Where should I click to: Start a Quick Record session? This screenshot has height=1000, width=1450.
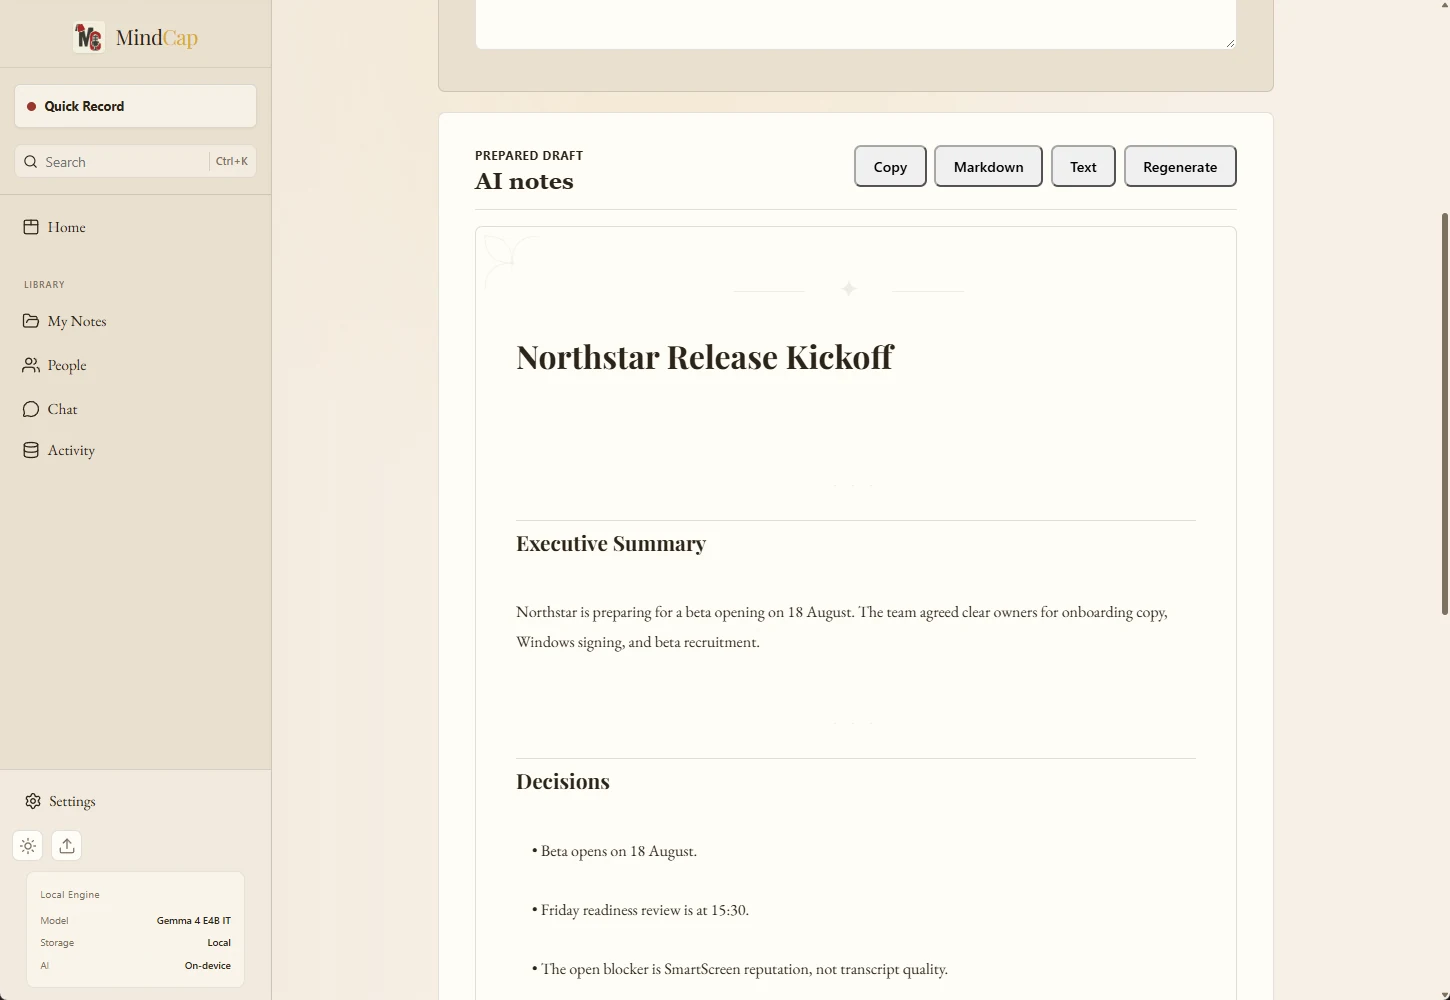coord(135,106)
